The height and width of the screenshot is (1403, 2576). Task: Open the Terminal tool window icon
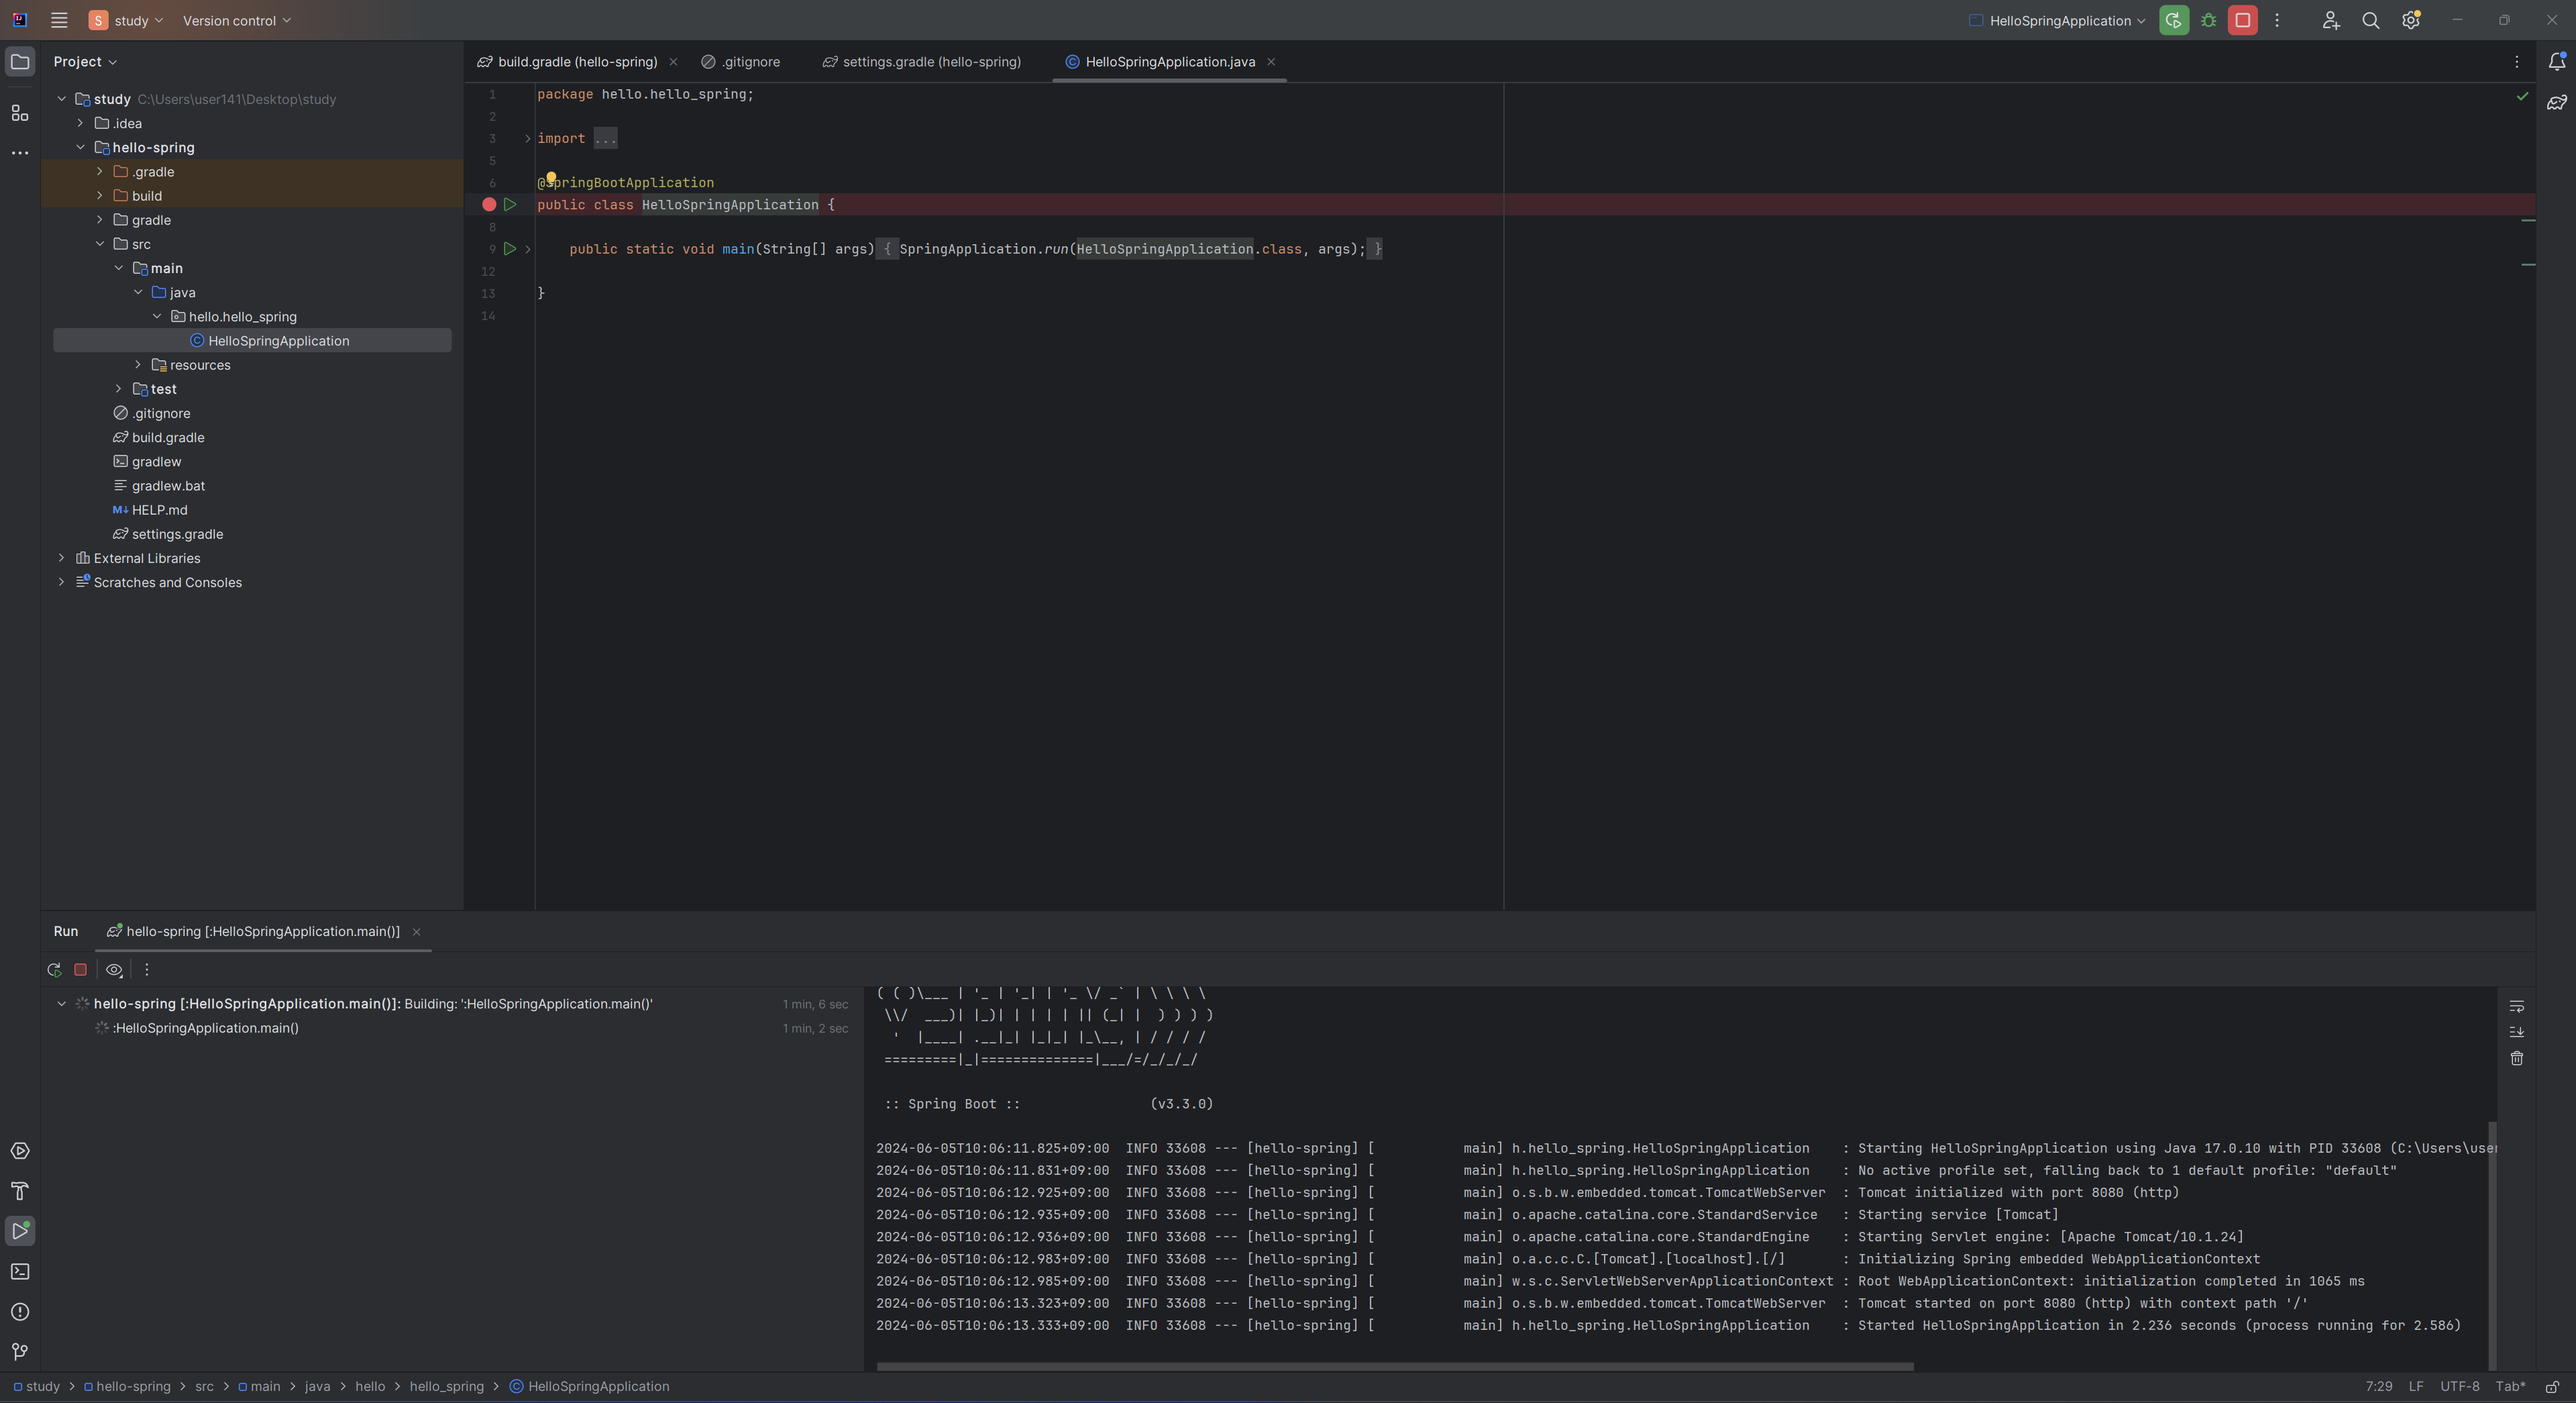20,1271
